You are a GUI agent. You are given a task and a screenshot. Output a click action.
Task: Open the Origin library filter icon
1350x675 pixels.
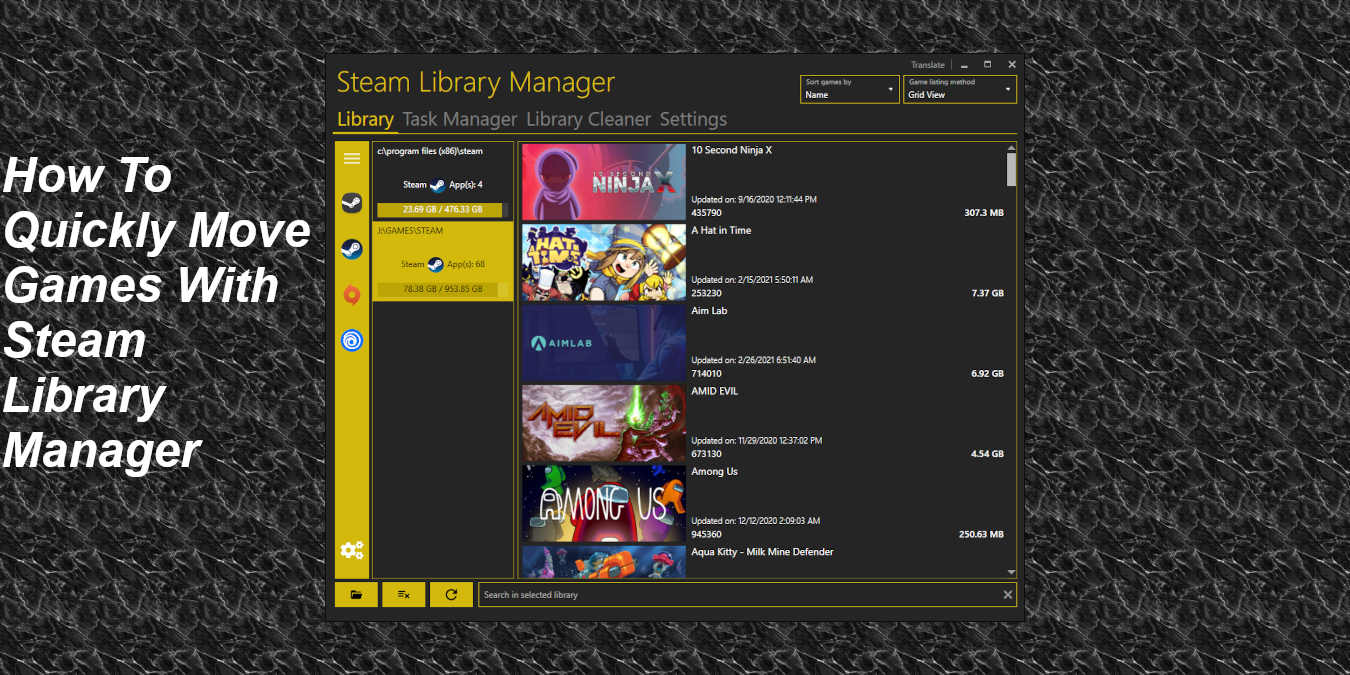[351, 295]
